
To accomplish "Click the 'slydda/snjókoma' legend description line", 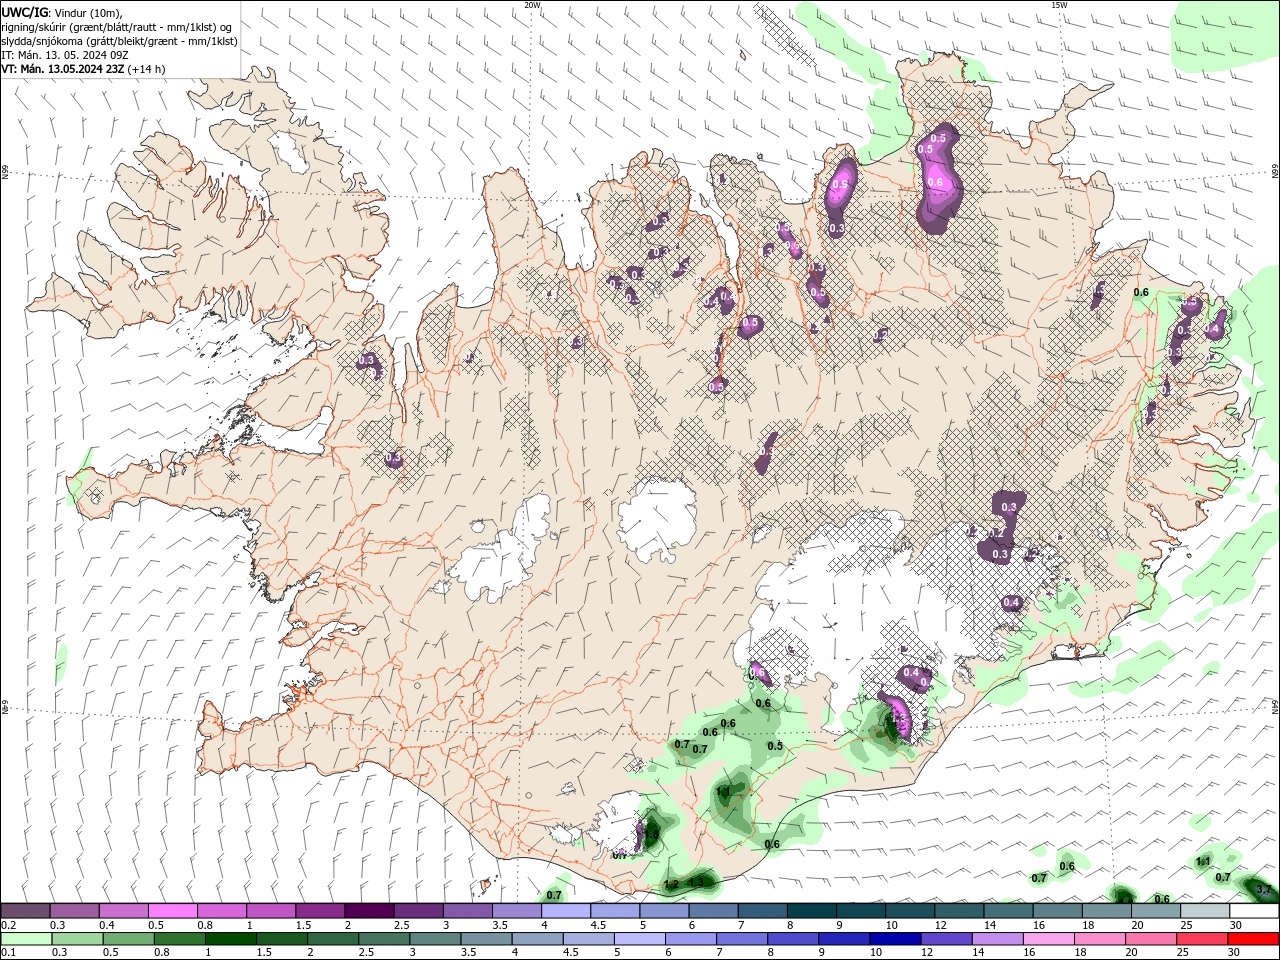I will [119, 41].
